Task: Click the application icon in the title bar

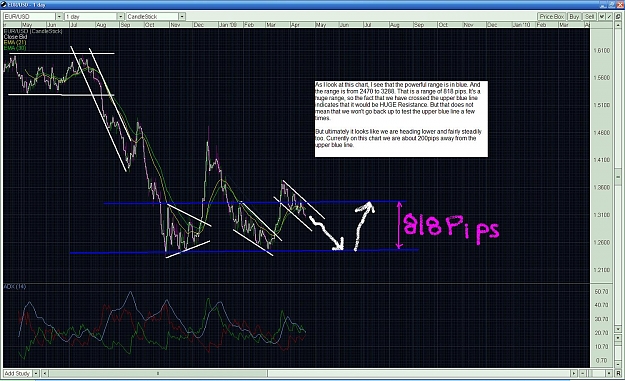Action: (x=4, y=5)
